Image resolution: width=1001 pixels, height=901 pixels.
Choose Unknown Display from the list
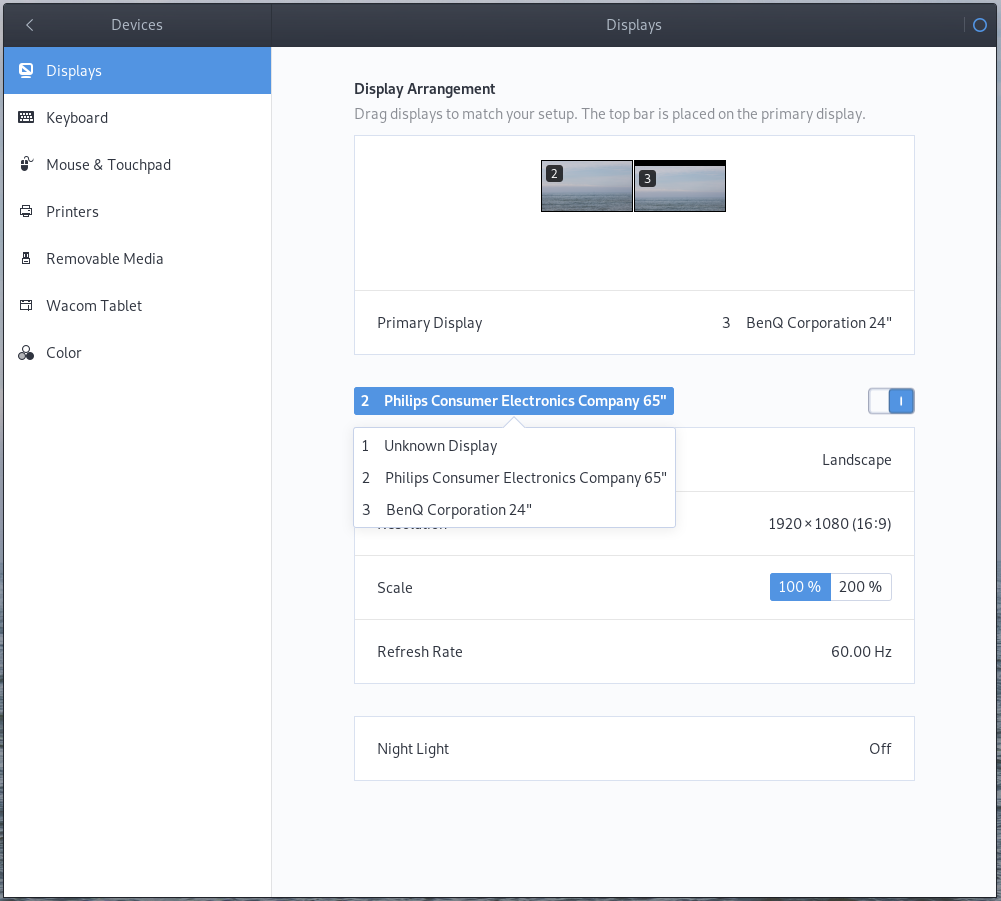point(440,446)
